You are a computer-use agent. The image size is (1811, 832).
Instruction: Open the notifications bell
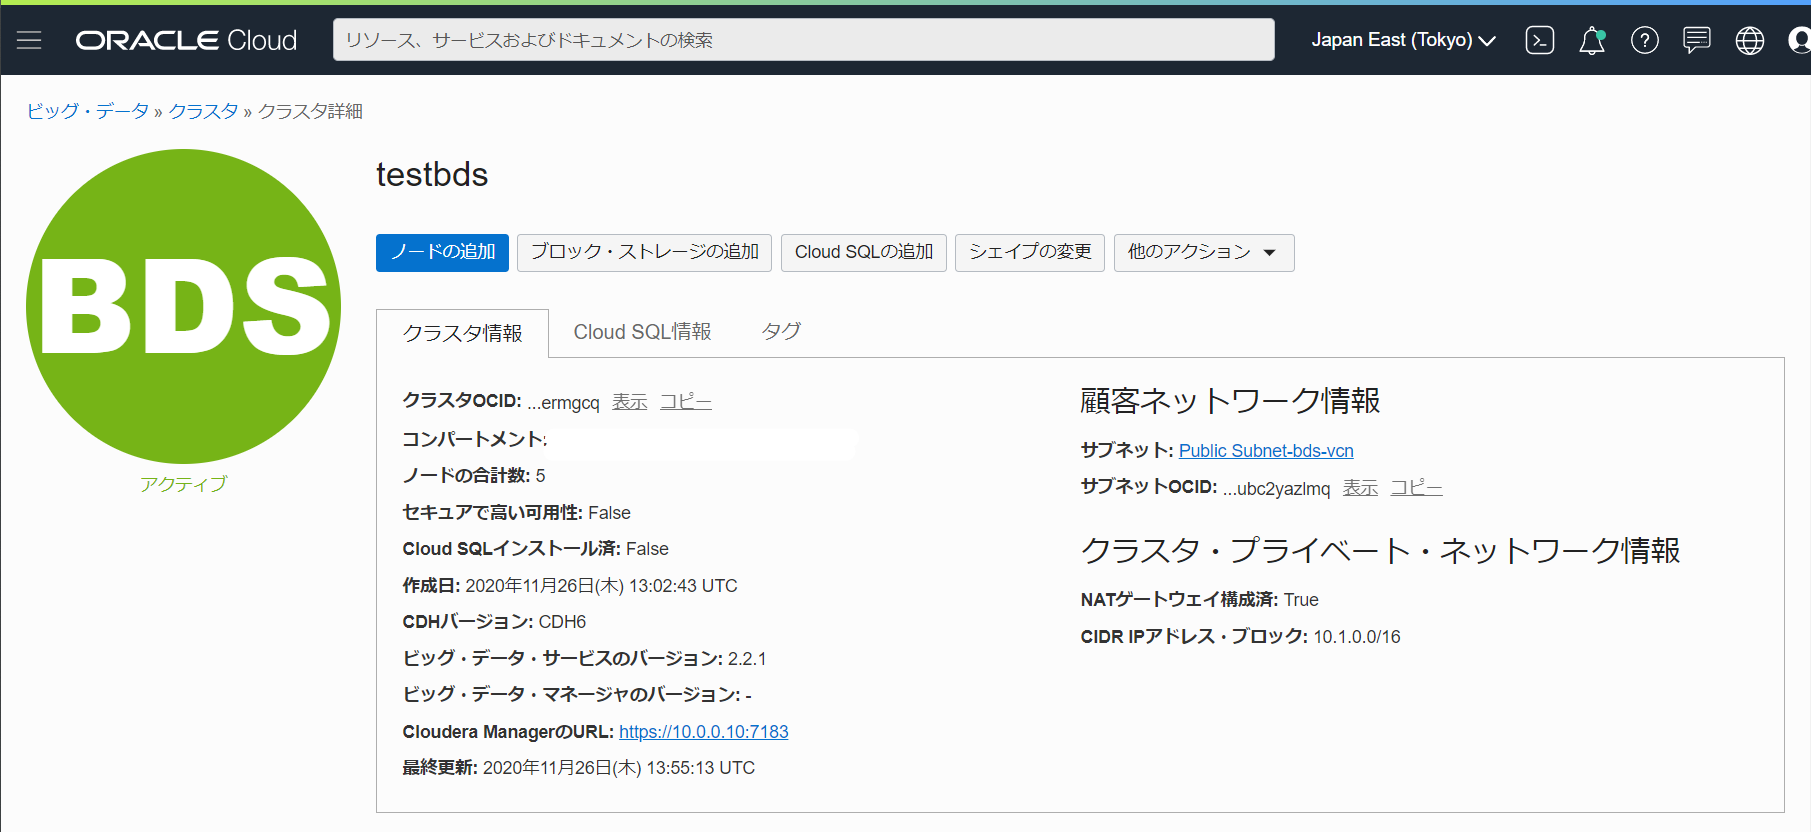(x=1592, y=40)
